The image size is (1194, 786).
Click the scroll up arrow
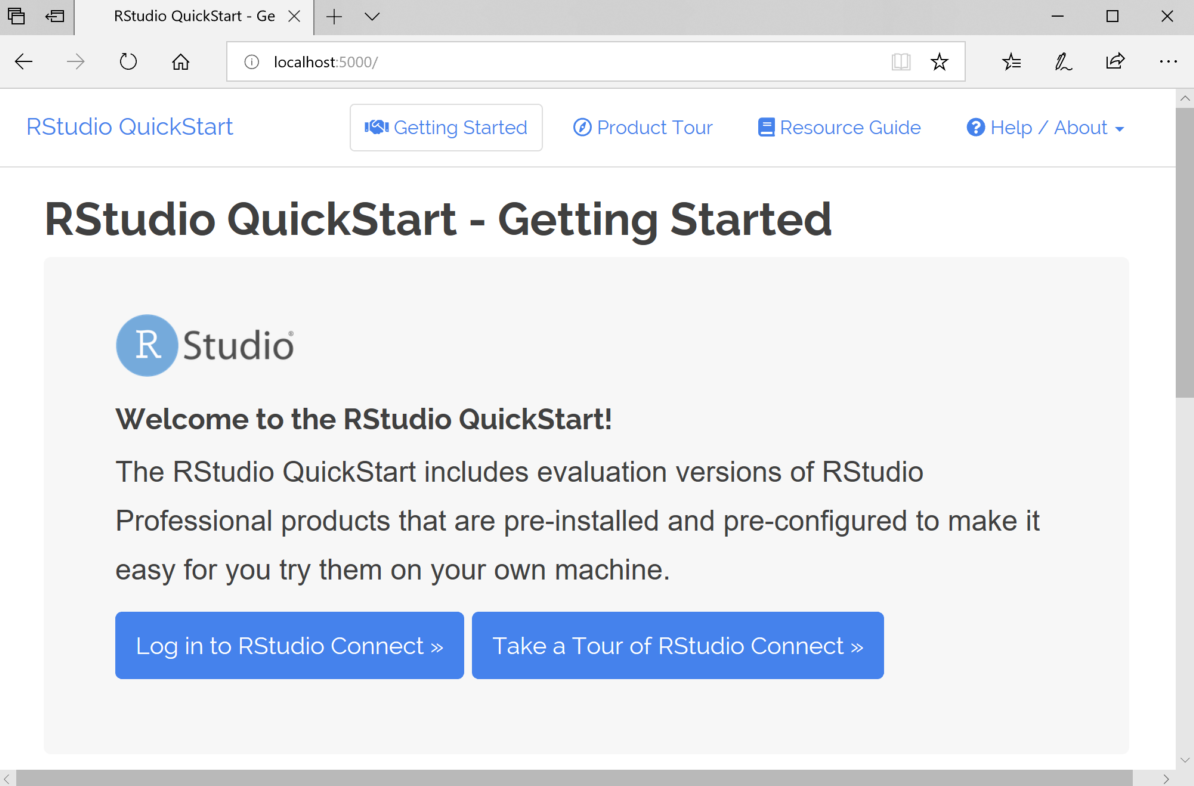click(x=1185, y=98)
